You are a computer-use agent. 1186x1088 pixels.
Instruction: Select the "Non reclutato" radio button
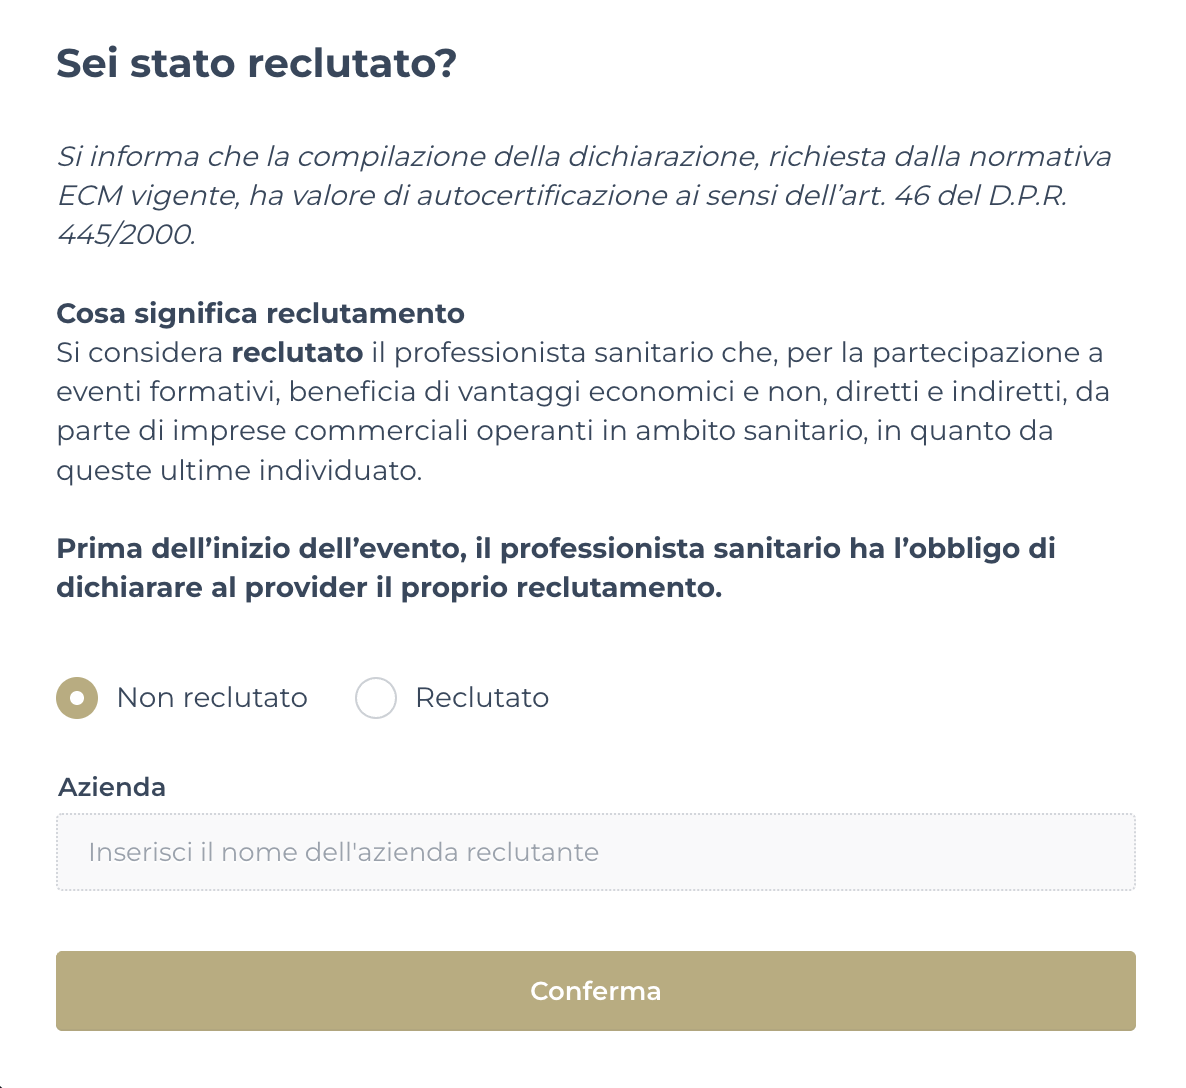tap(77, 698)
